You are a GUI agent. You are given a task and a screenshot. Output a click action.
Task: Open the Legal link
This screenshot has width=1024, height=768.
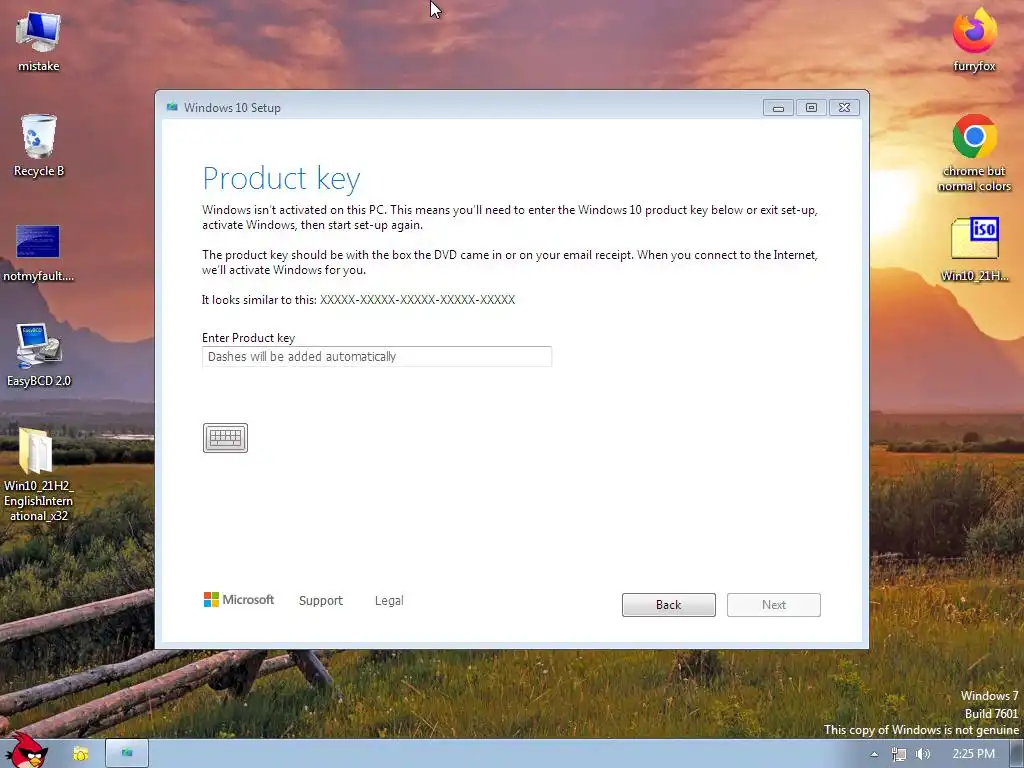point(389,600)
